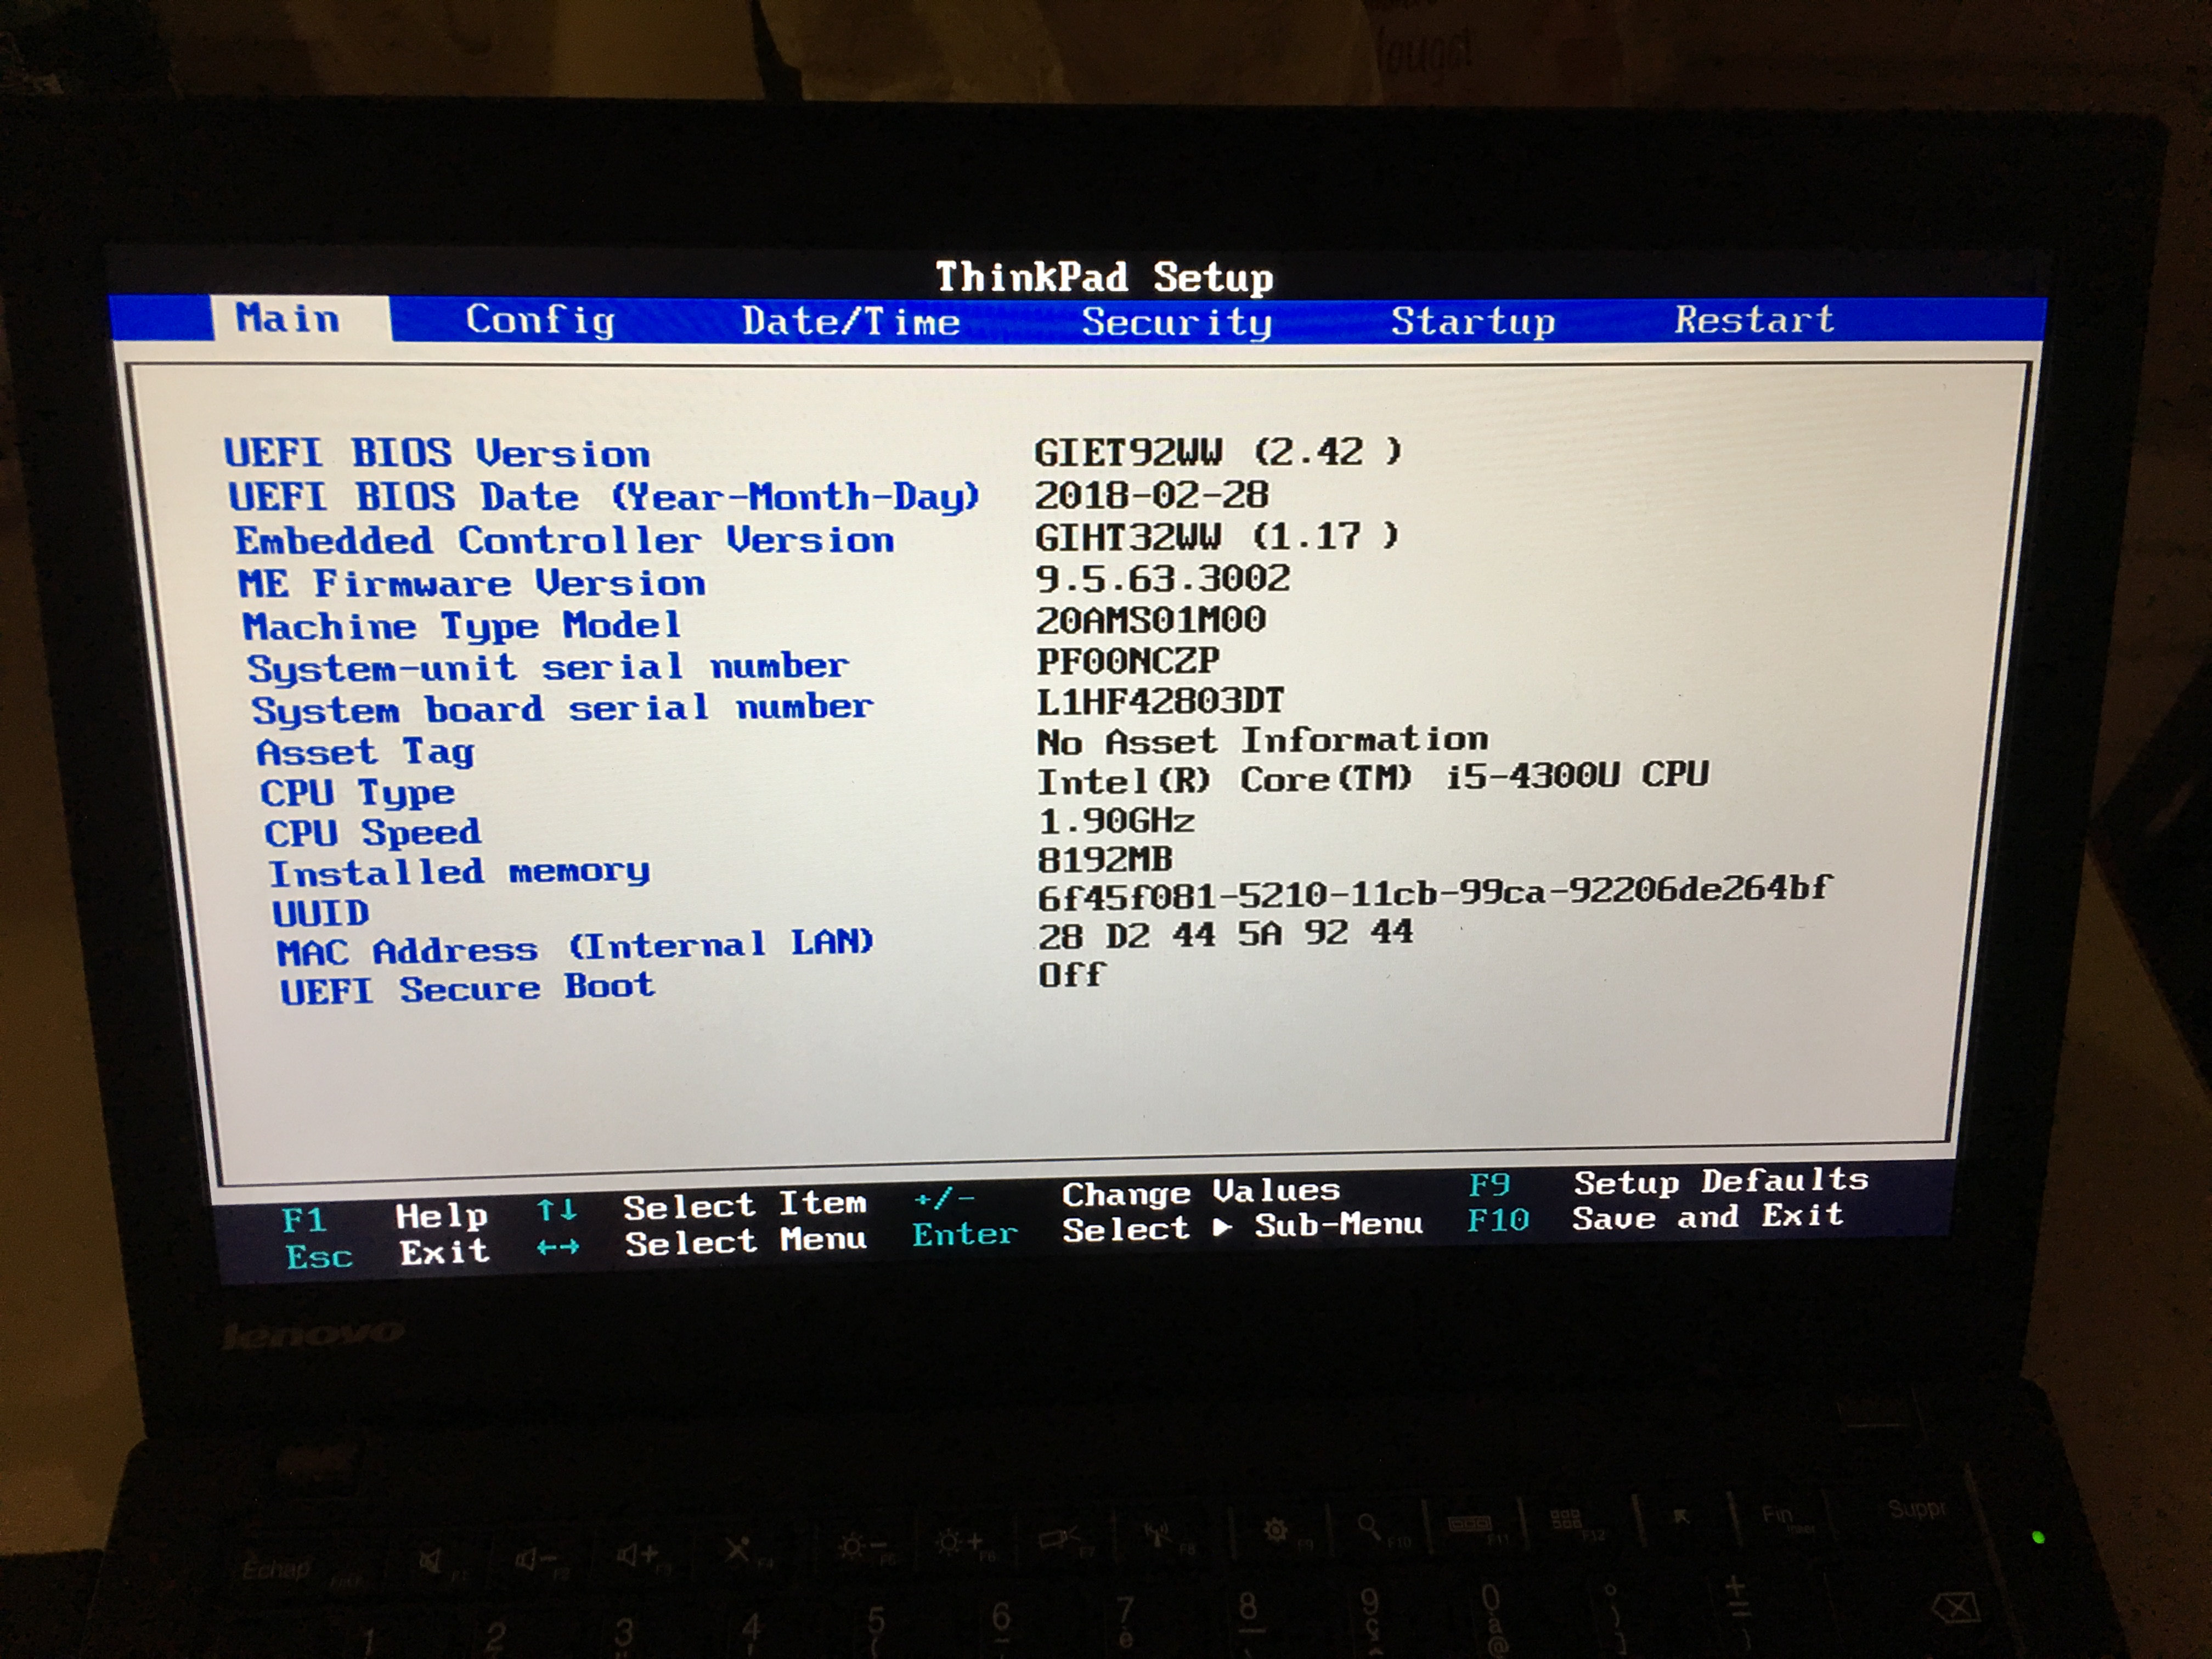Image resolution: width=2212 pixels, height=1659 pixels.
Task: Click the Off value for Secure Boot
Action: [1070, 974]
